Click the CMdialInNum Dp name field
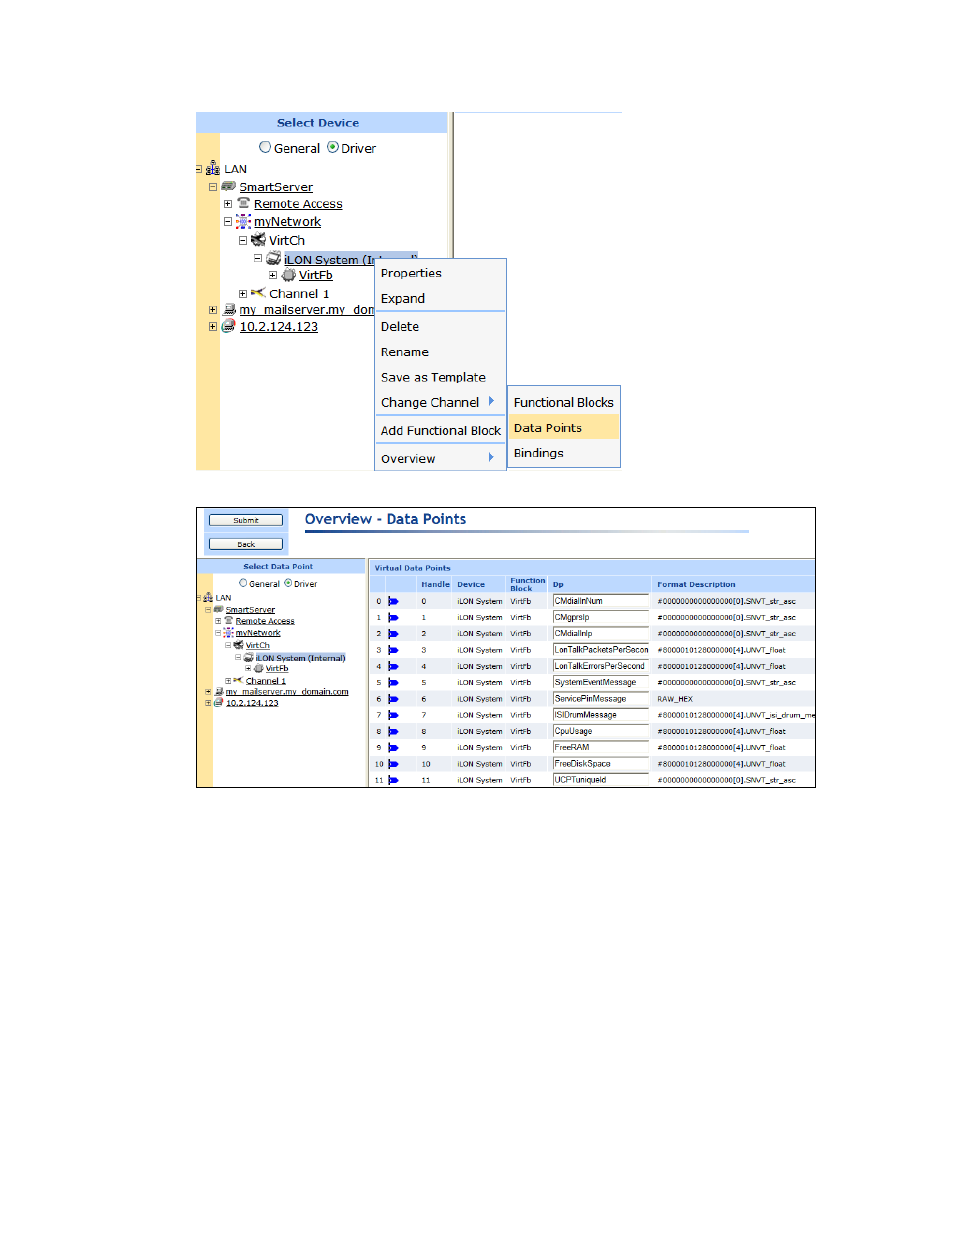The width and height of the screenshot is (954, 1235). pos(601,601)
